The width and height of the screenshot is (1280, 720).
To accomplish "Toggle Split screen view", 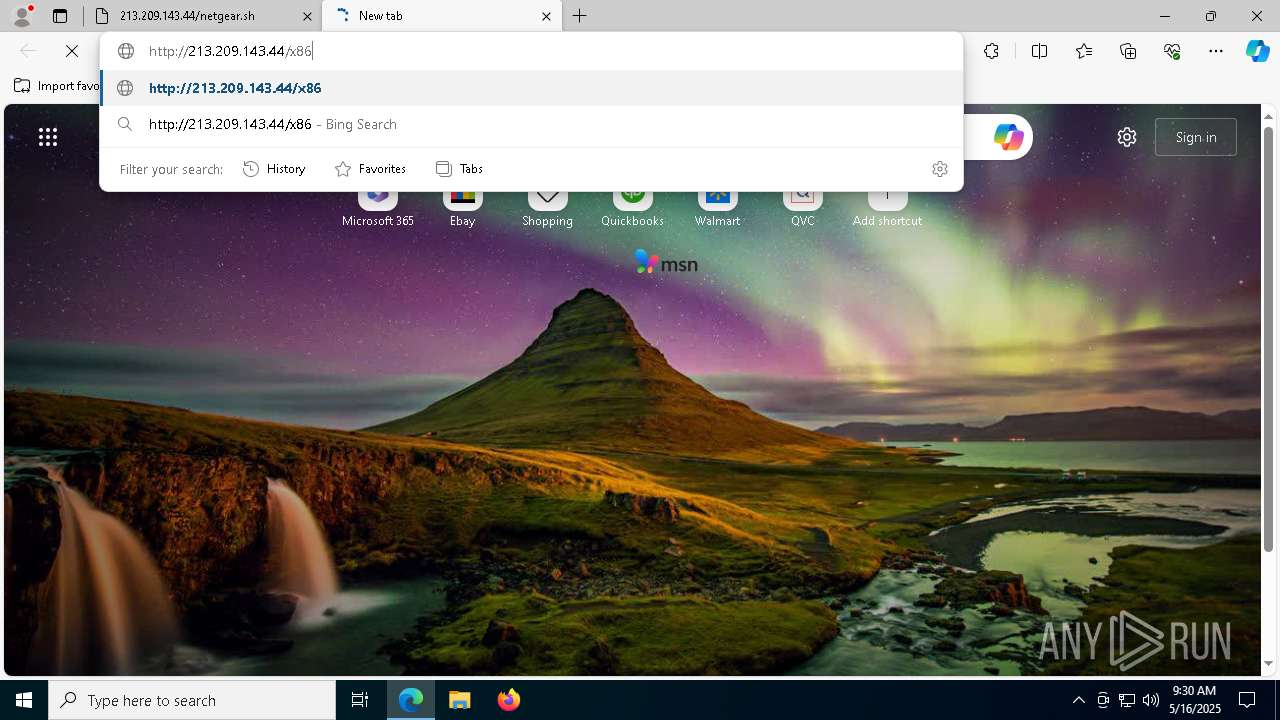I will [1039, 51].
